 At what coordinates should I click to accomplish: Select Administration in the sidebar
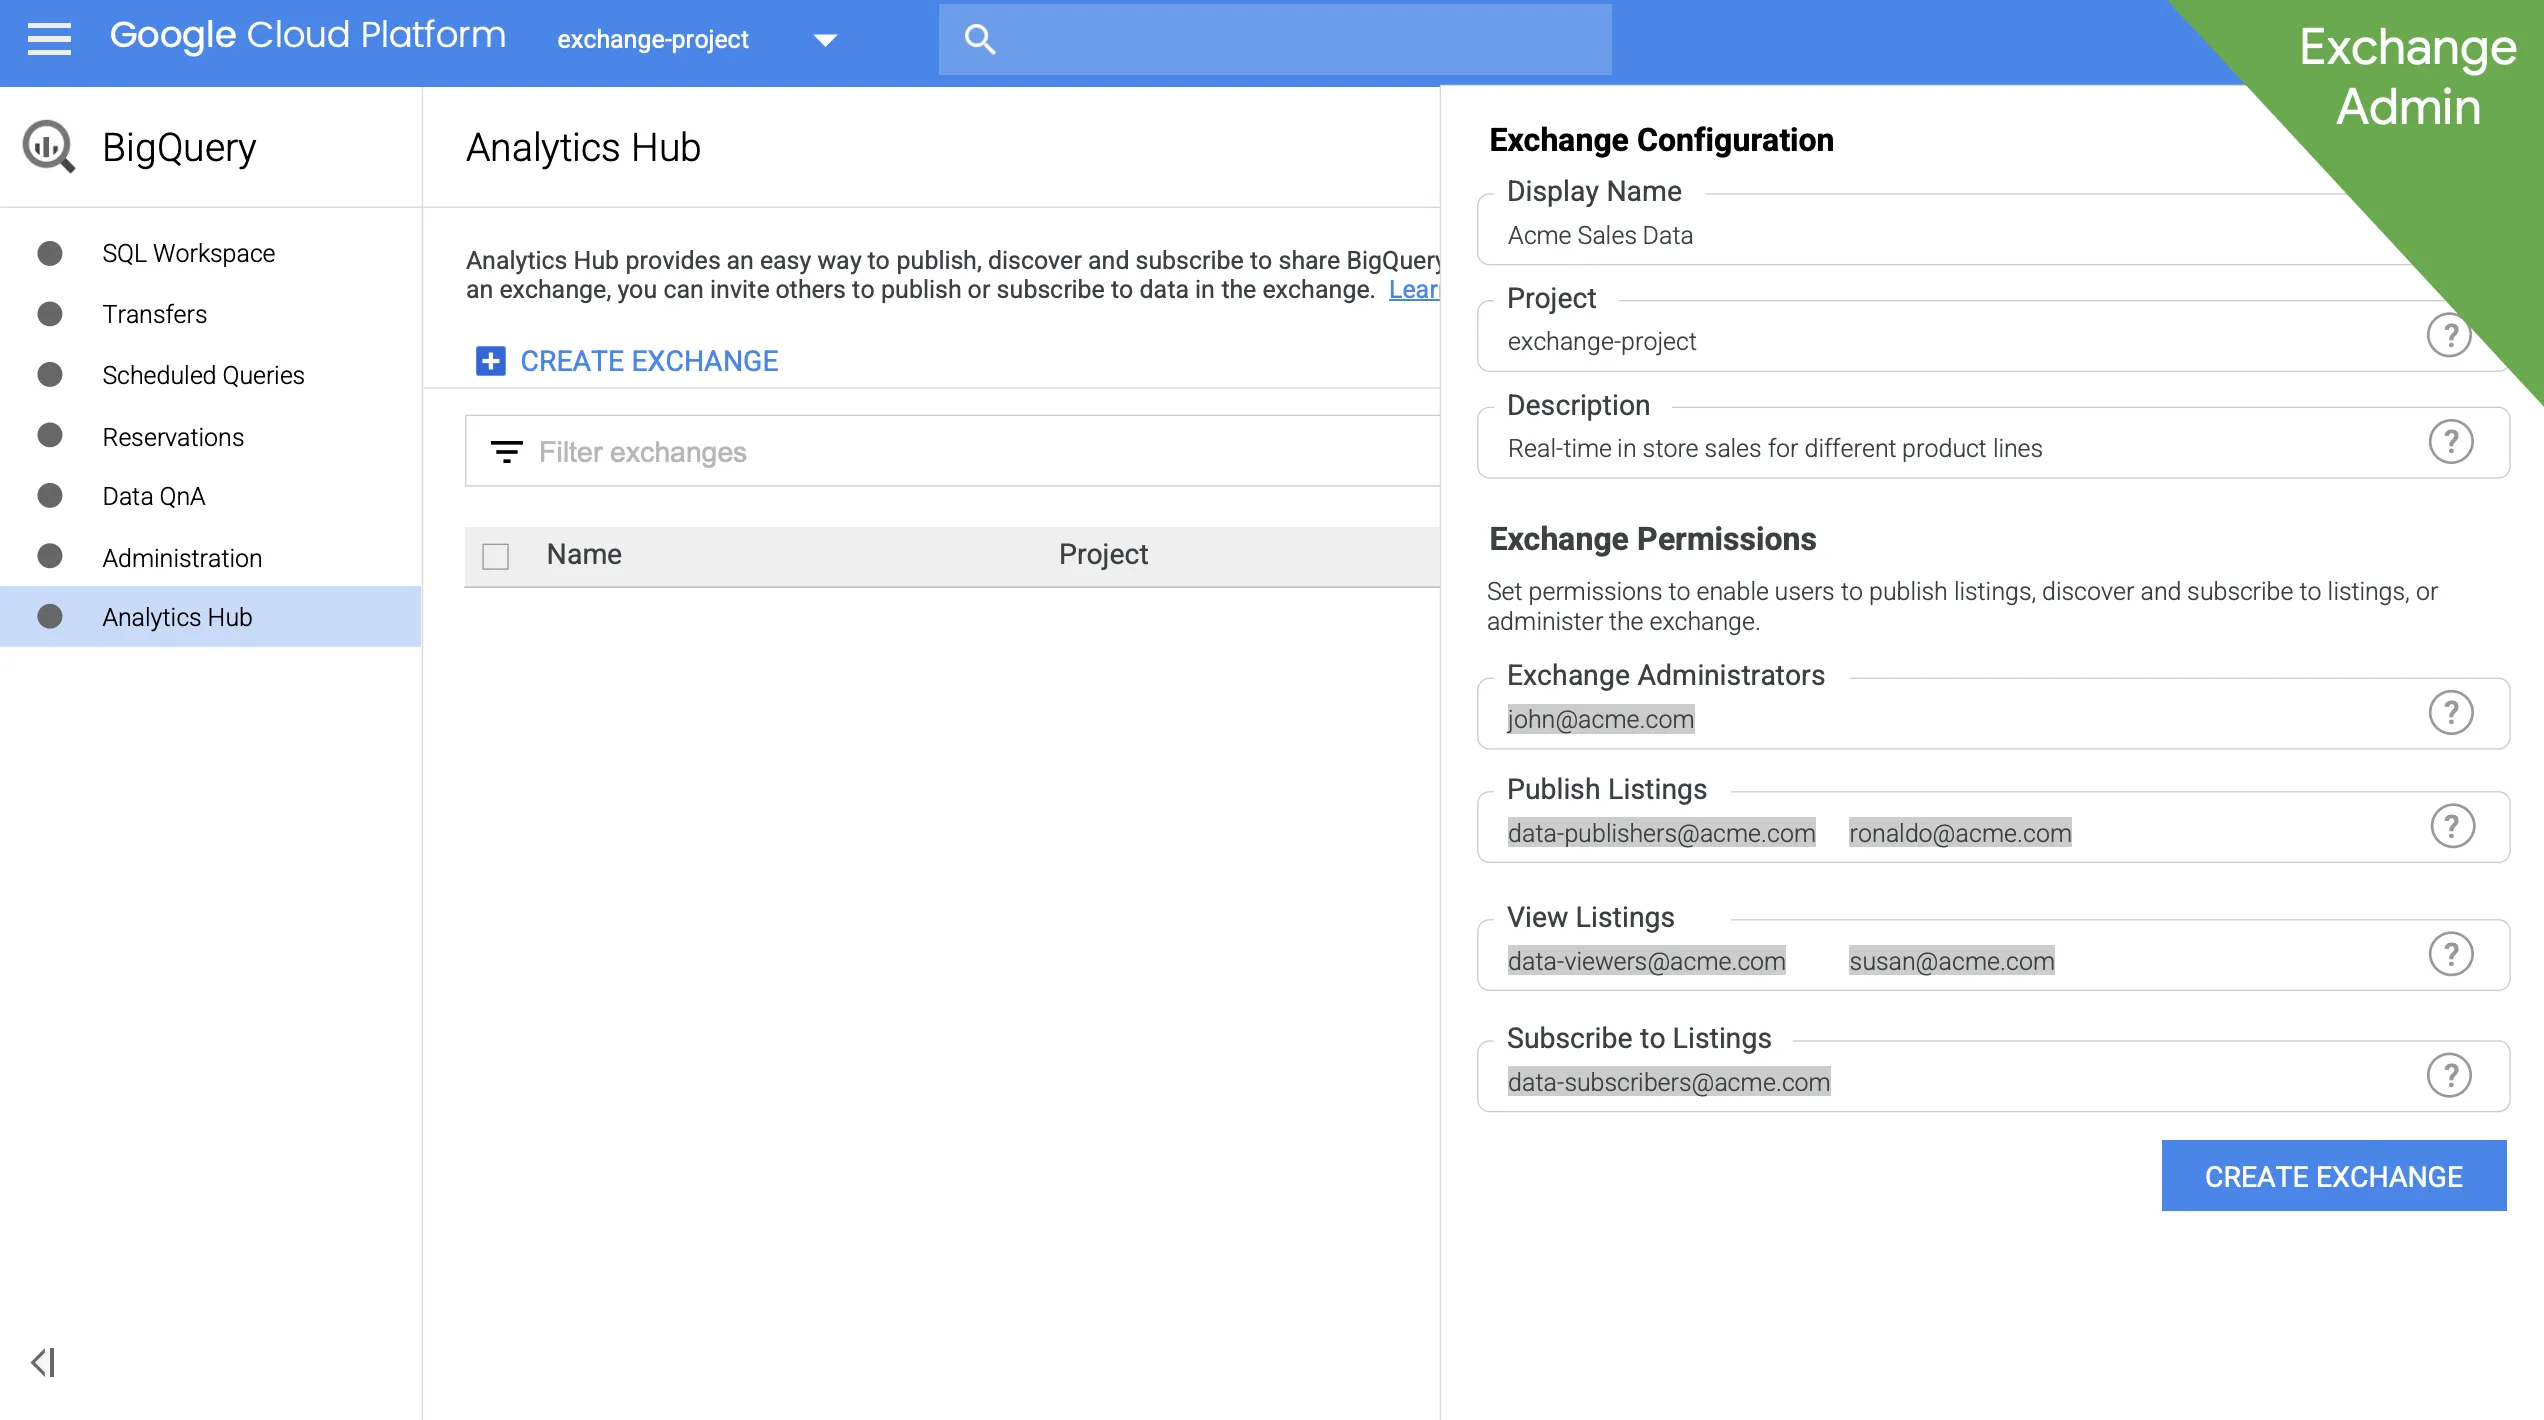point(182,558)
